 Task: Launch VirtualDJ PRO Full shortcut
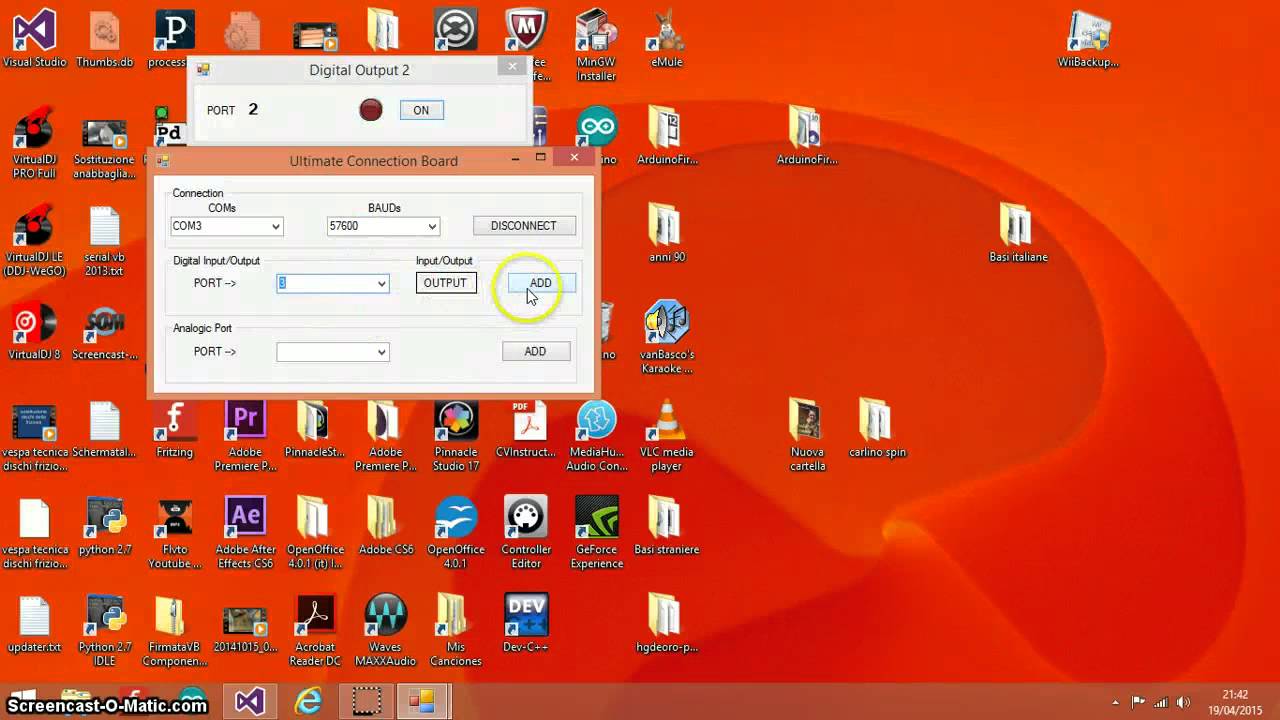34,144
